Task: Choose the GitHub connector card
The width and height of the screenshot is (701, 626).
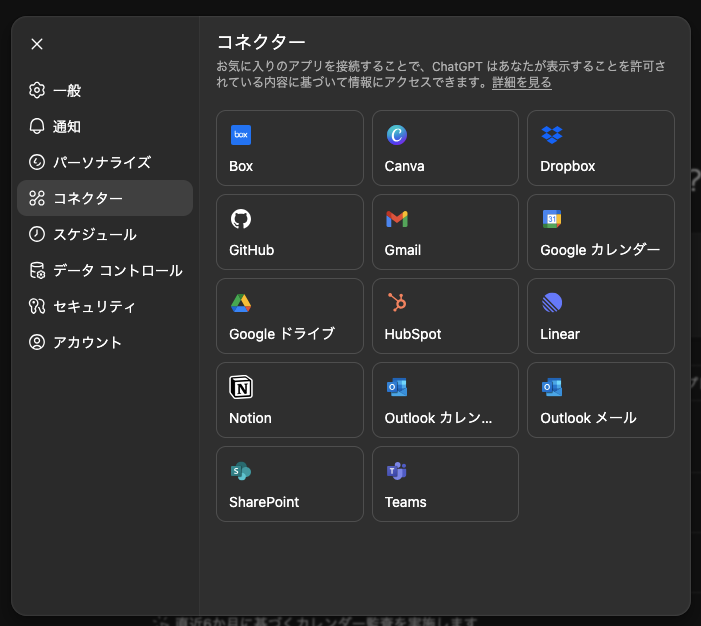Action: point(290,232)
